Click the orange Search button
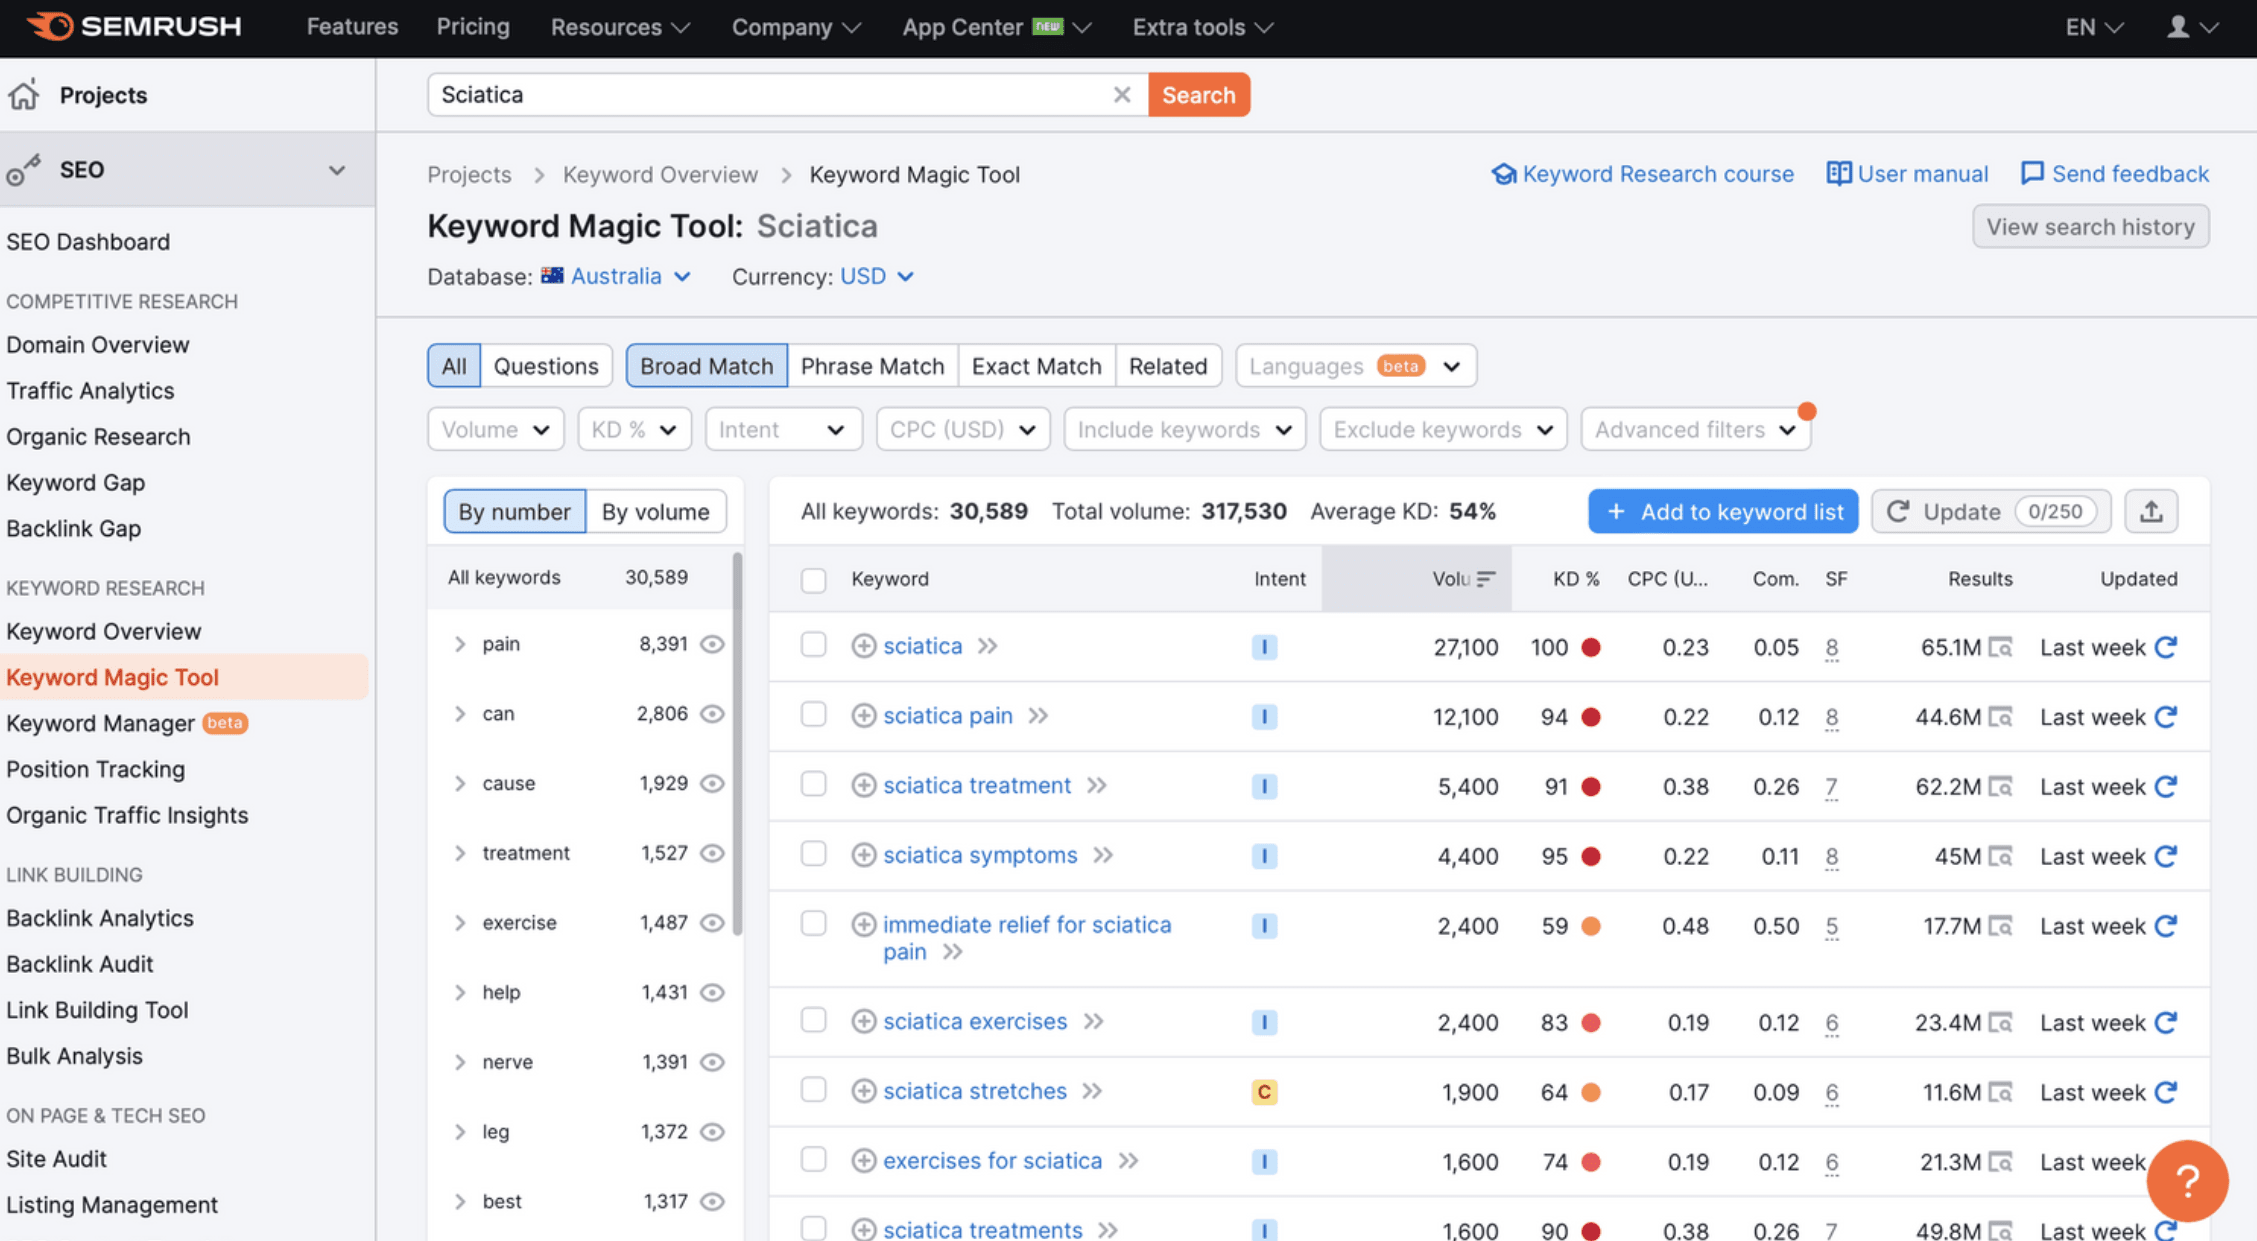2257x1241 pixels. [x=1198, y=95]
